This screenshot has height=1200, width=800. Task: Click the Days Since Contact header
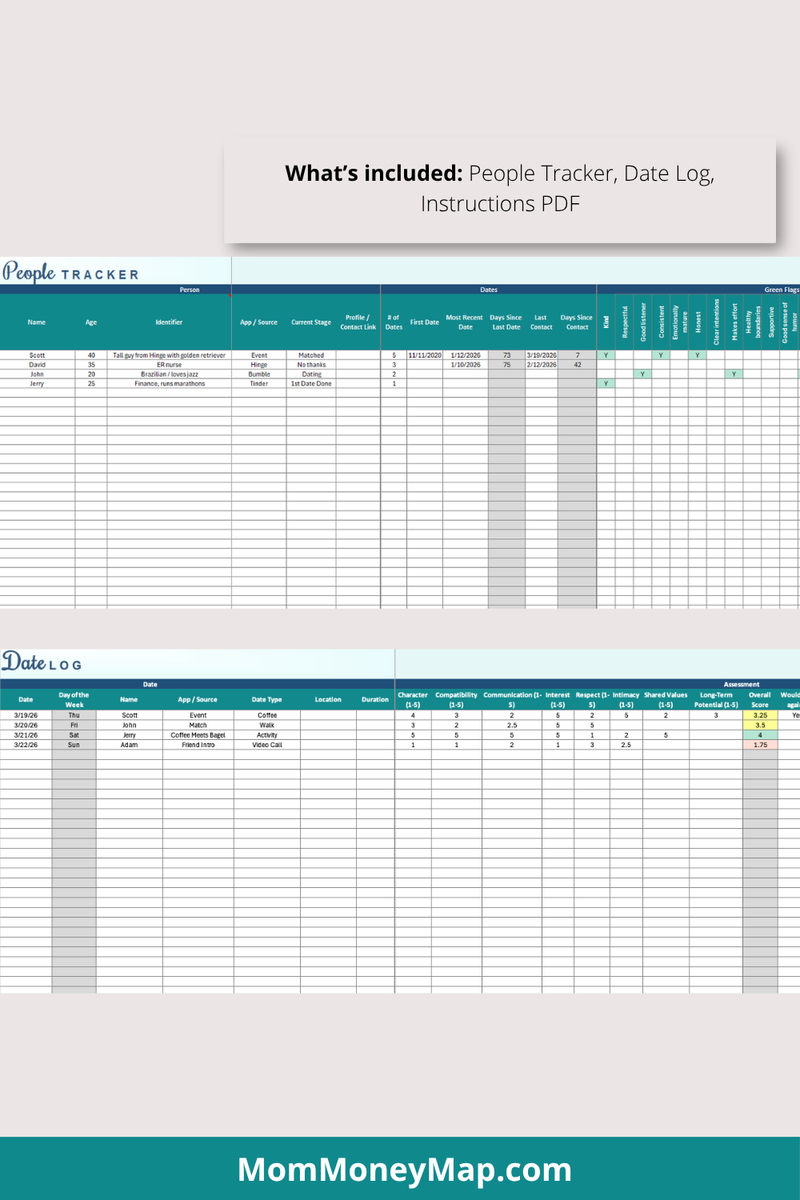(x=577, y=322)
